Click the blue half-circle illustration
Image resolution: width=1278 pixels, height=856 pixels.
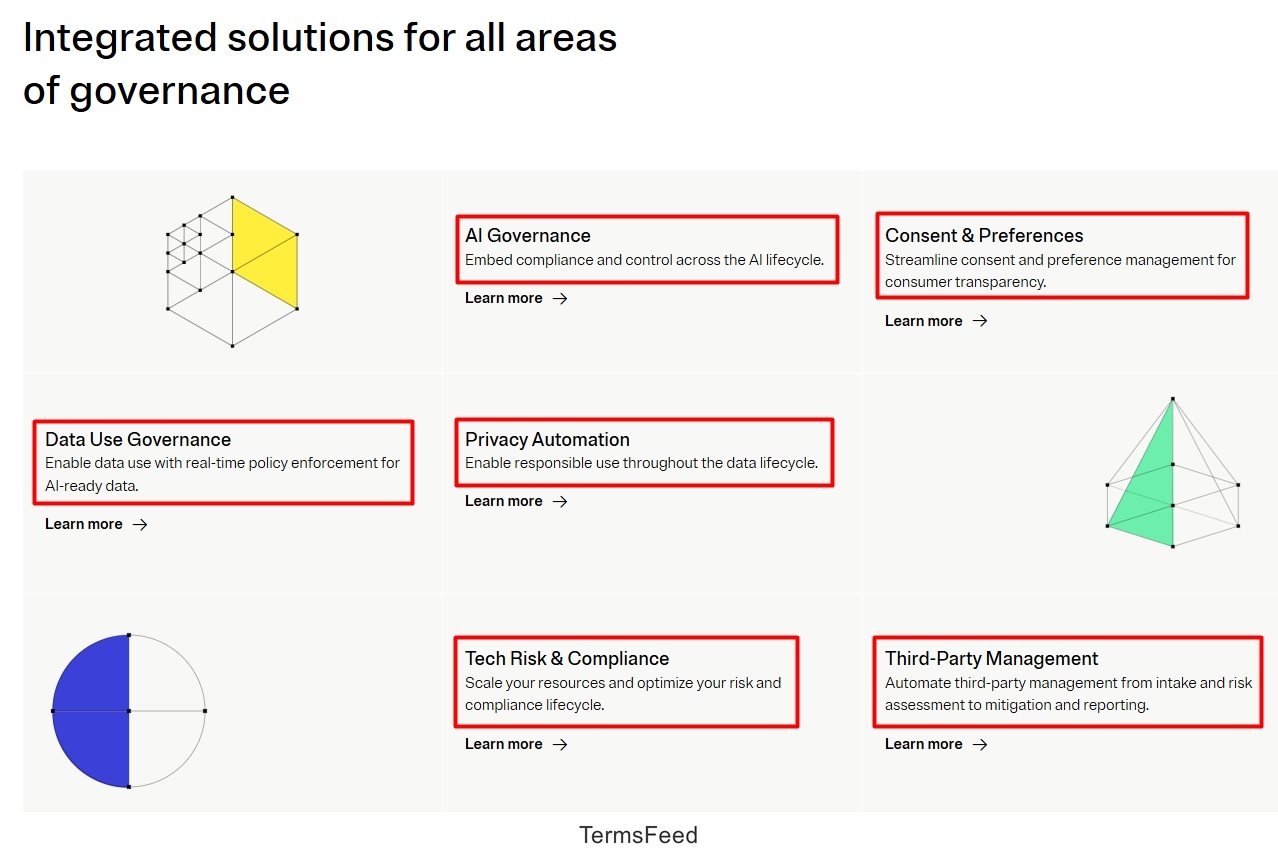click(129, 711)
